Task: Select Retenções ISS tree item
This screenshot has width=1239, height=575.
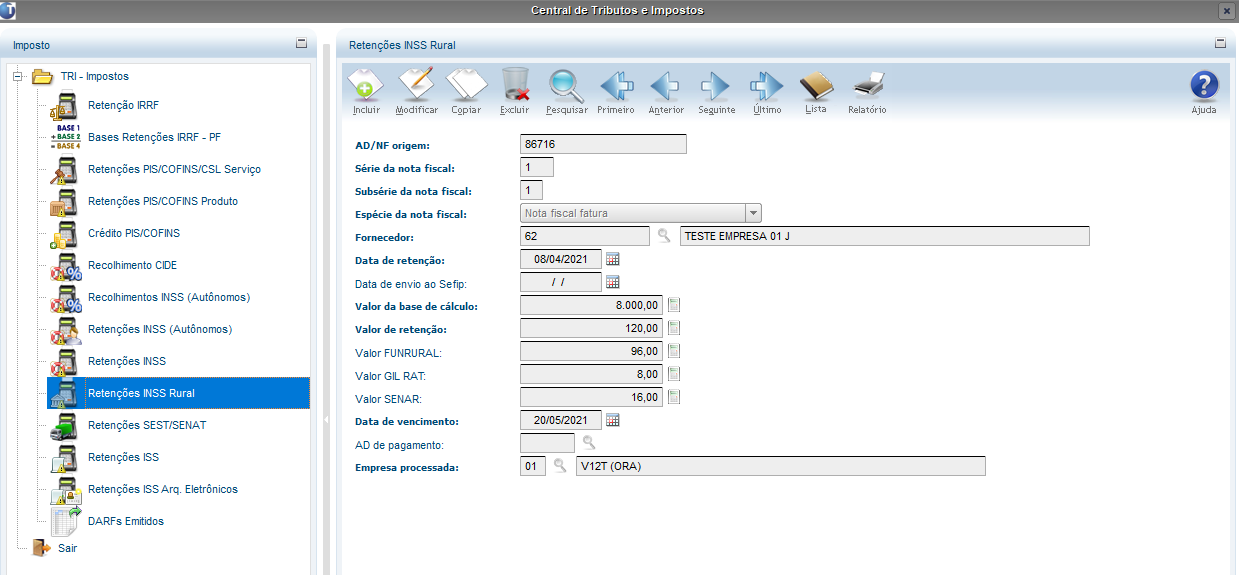Action: point(123,457)
